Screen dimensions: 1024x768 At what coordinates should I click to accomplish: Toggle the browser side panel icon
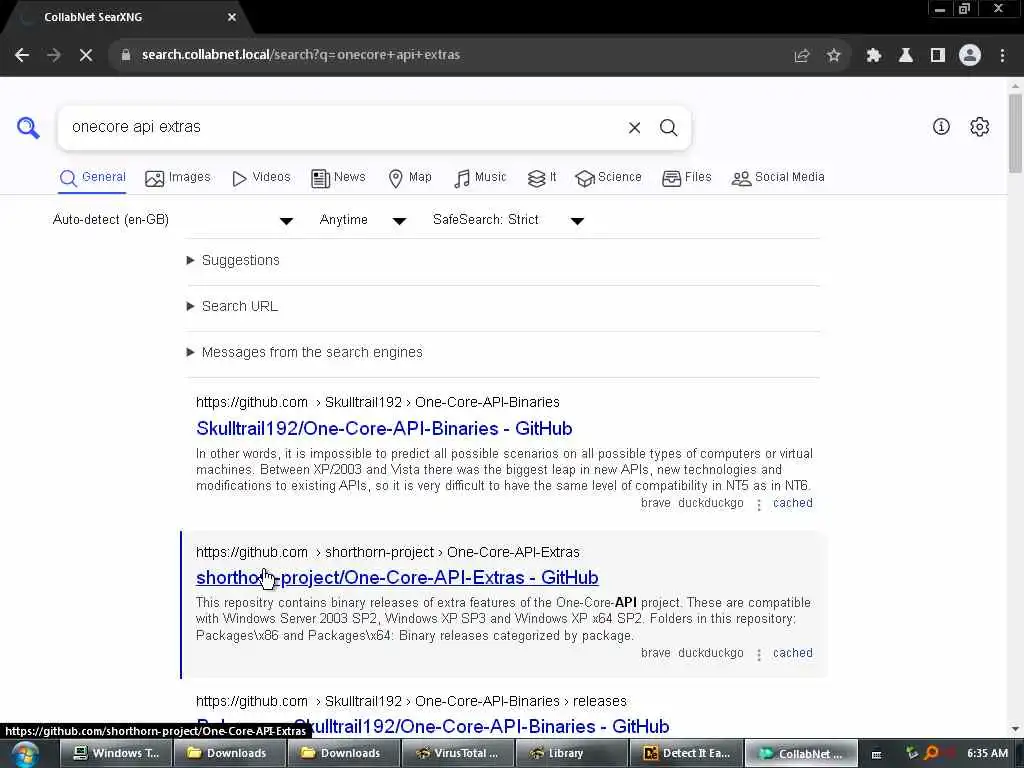pyautogui.click(x=938, y=56)
